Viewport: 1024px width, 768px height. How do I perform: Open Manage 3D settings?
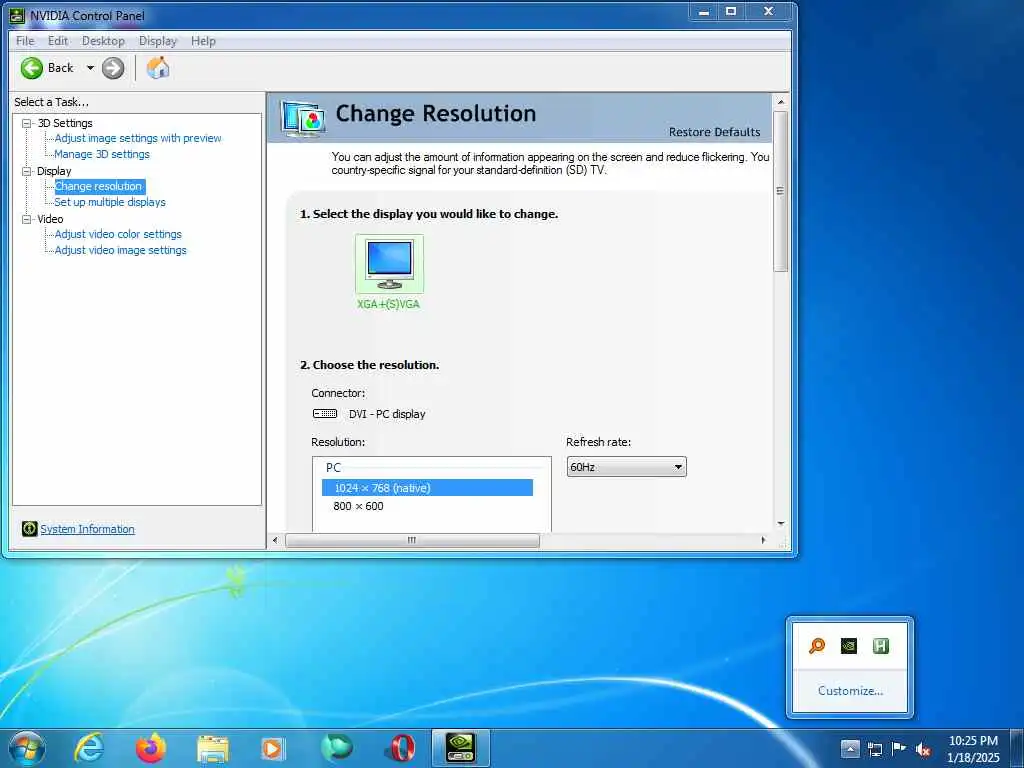click(102, 154)
